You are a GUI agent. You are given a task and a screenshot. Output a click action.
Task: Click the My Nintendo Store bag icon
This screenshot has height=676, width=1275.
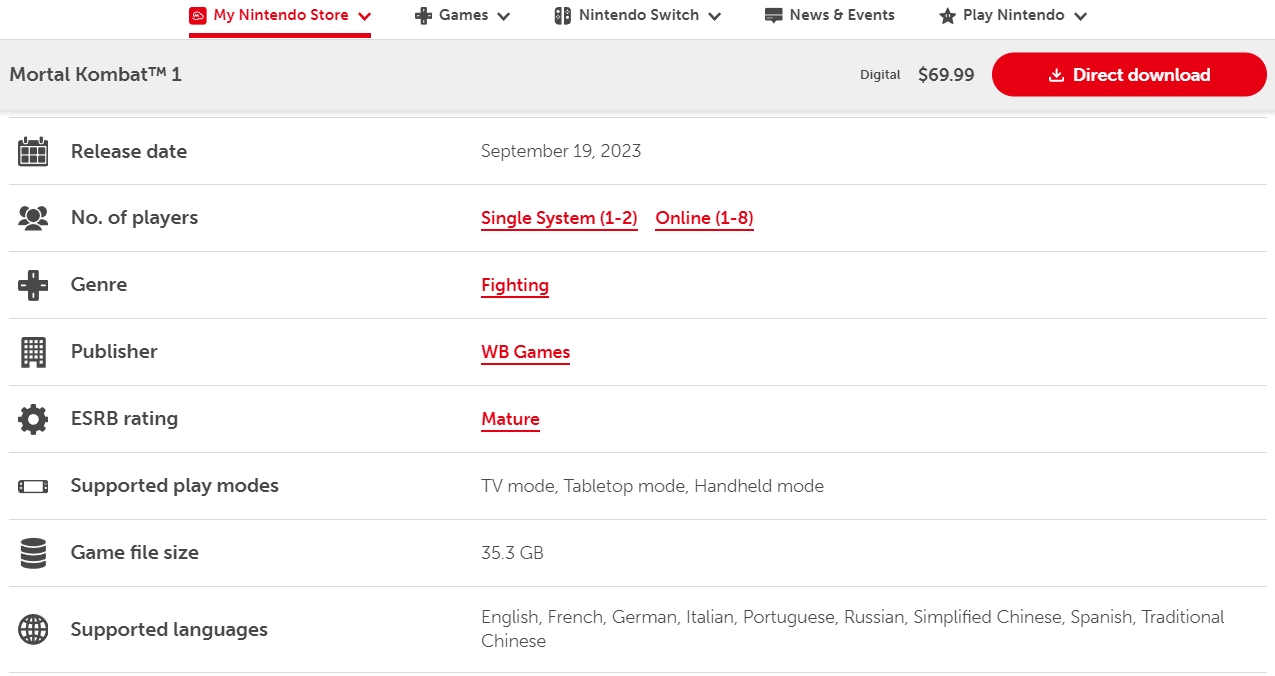coord(198,15)
